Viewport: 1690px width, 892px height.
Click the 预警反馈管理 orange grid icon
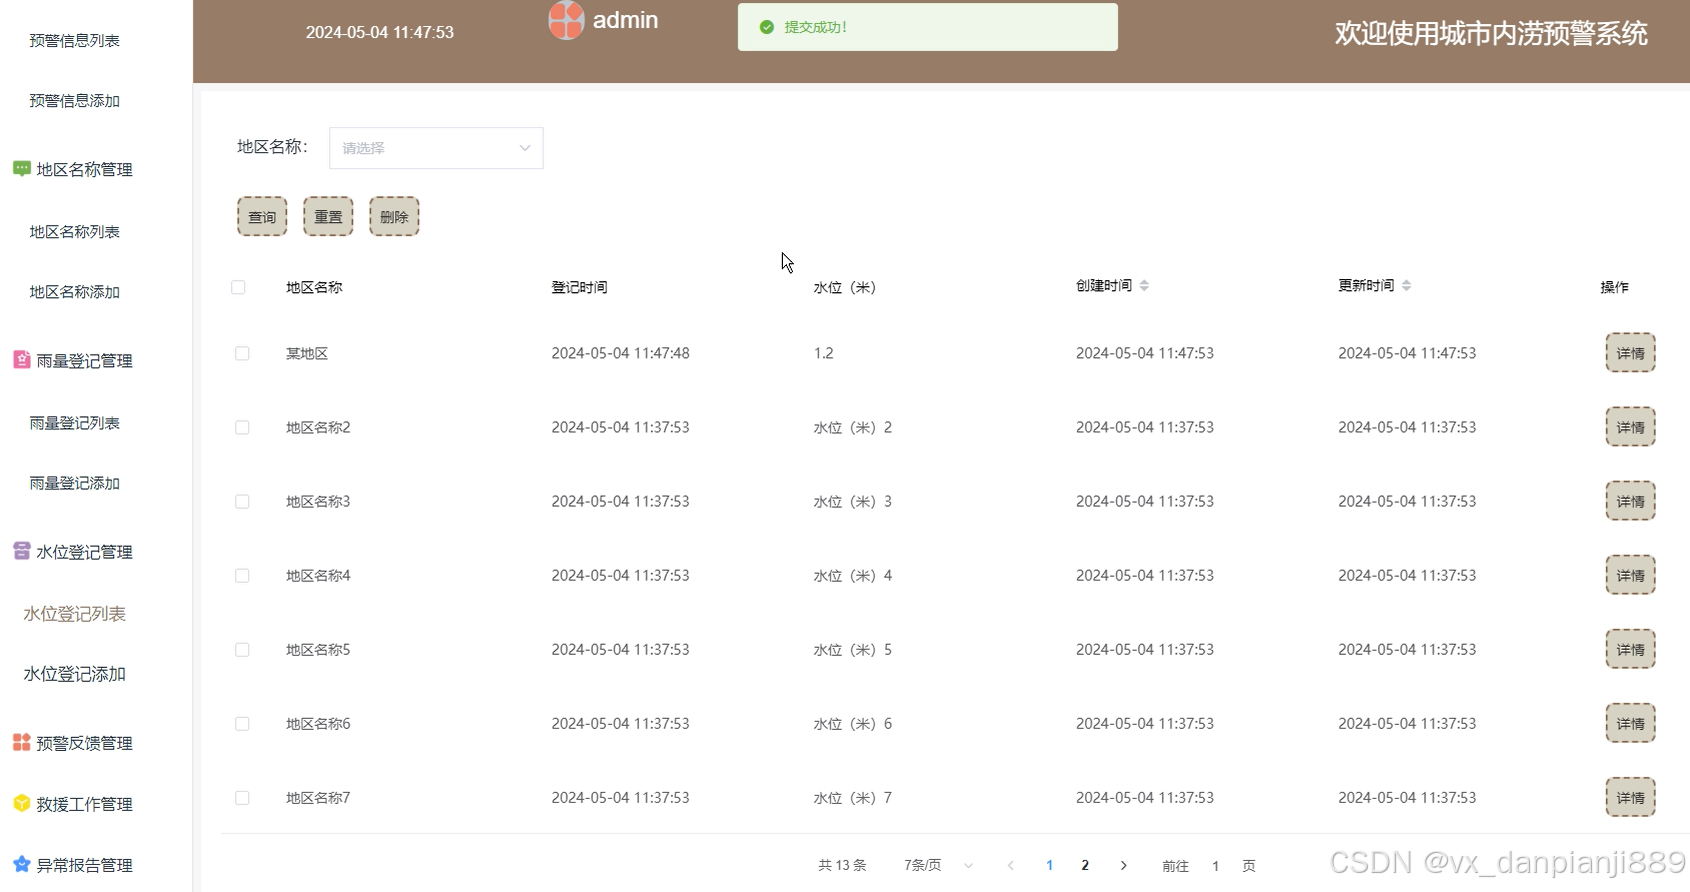21,742
